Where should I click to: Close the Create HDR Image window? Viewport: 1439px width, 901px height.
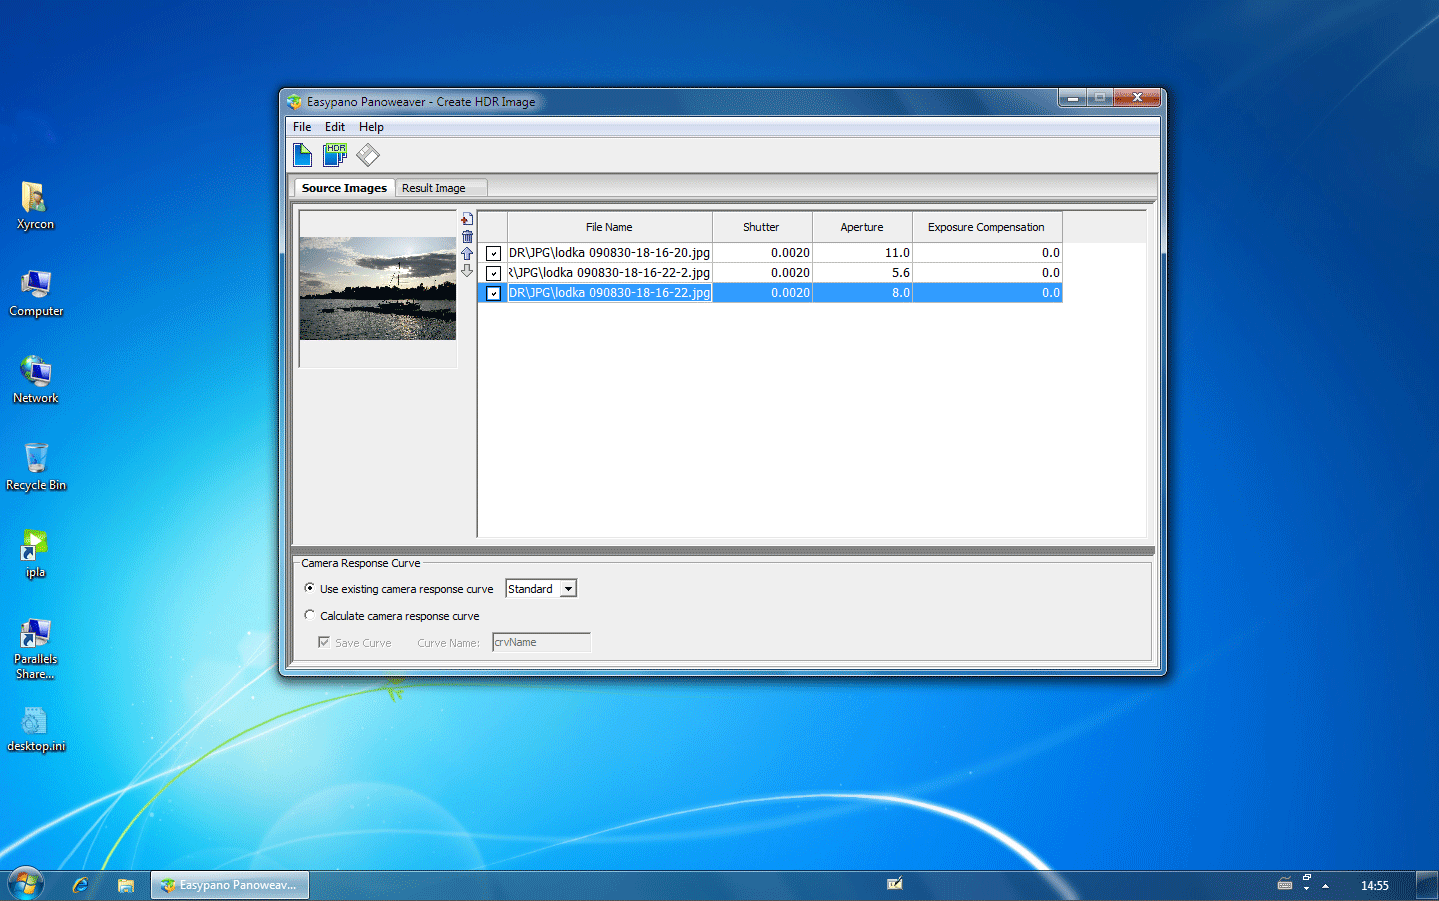1137,97
